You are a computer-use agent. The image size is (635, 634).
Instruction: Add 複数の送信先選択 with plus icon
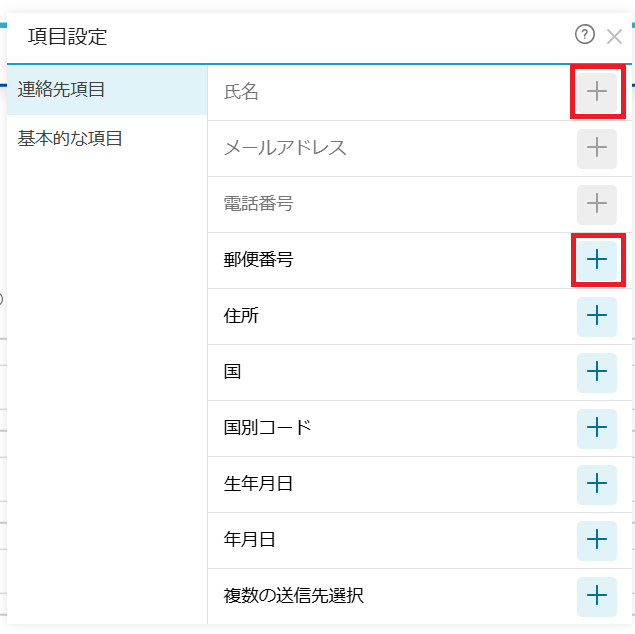pos(597,596)
